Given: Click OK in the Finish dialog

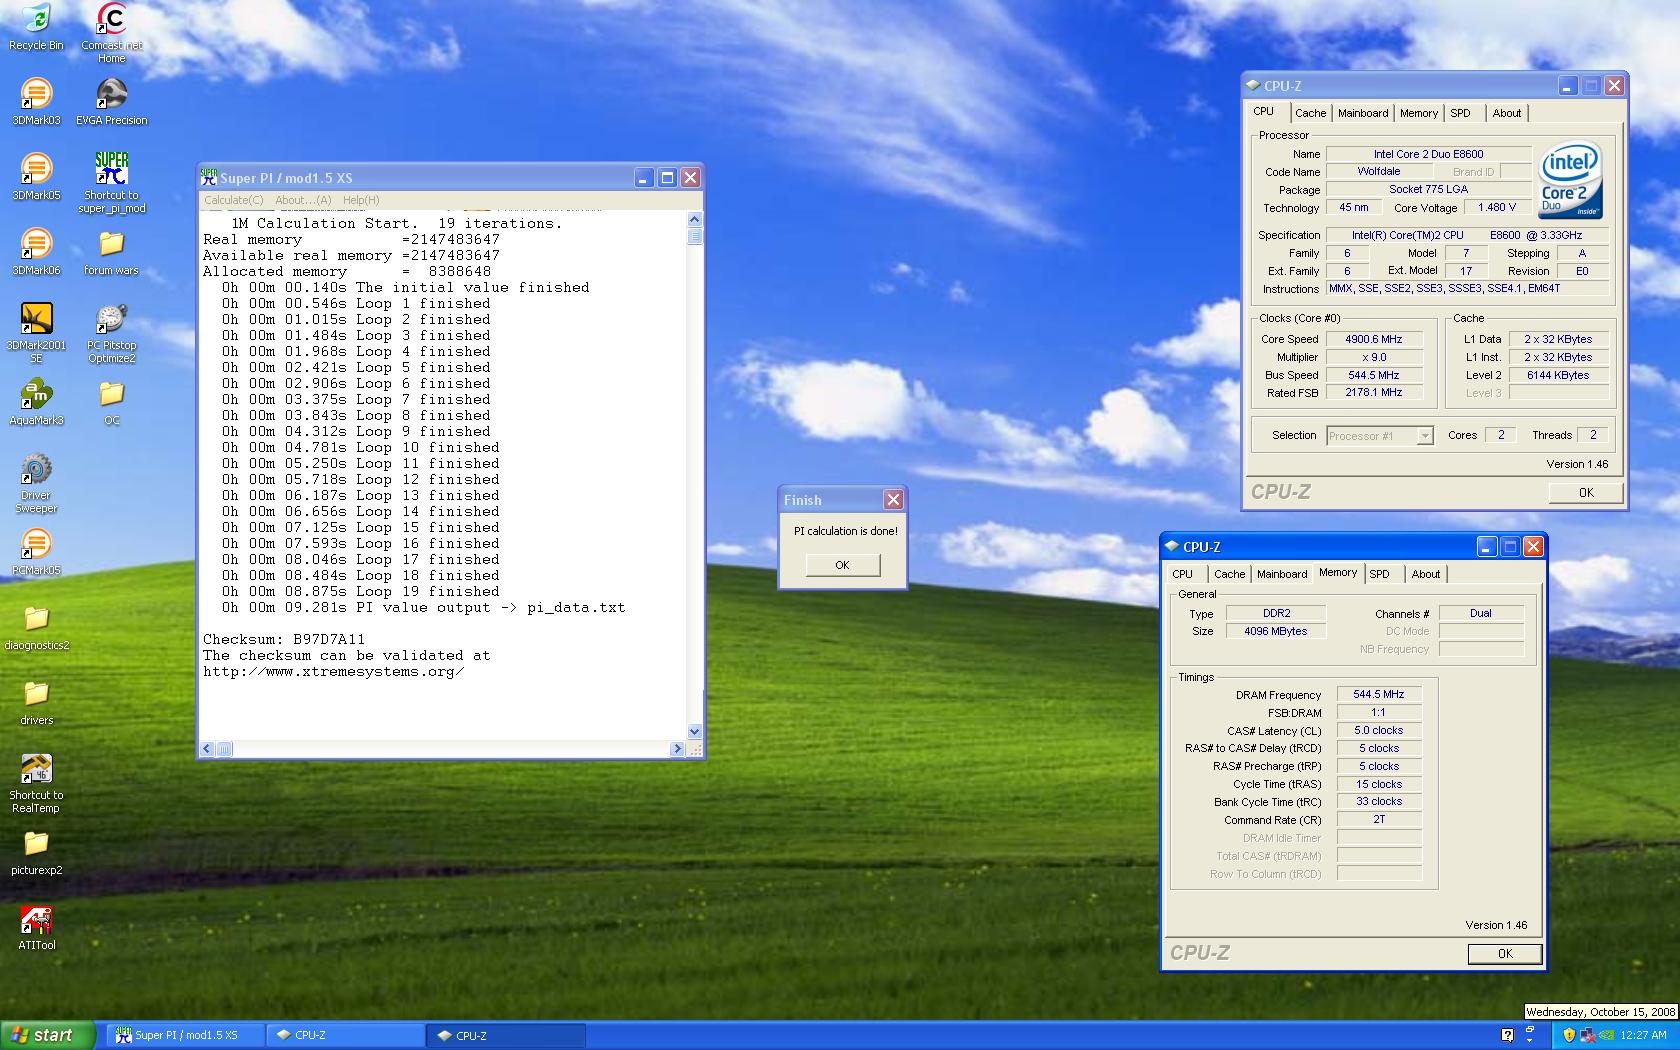Looking at the screenshot, I should click(842, 565).
